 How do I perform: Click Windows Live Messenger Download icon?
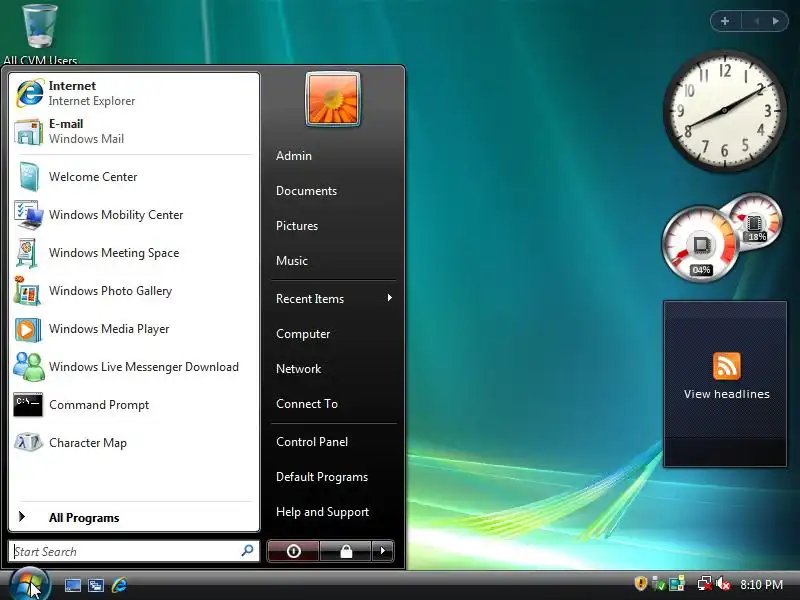point(29,367)
